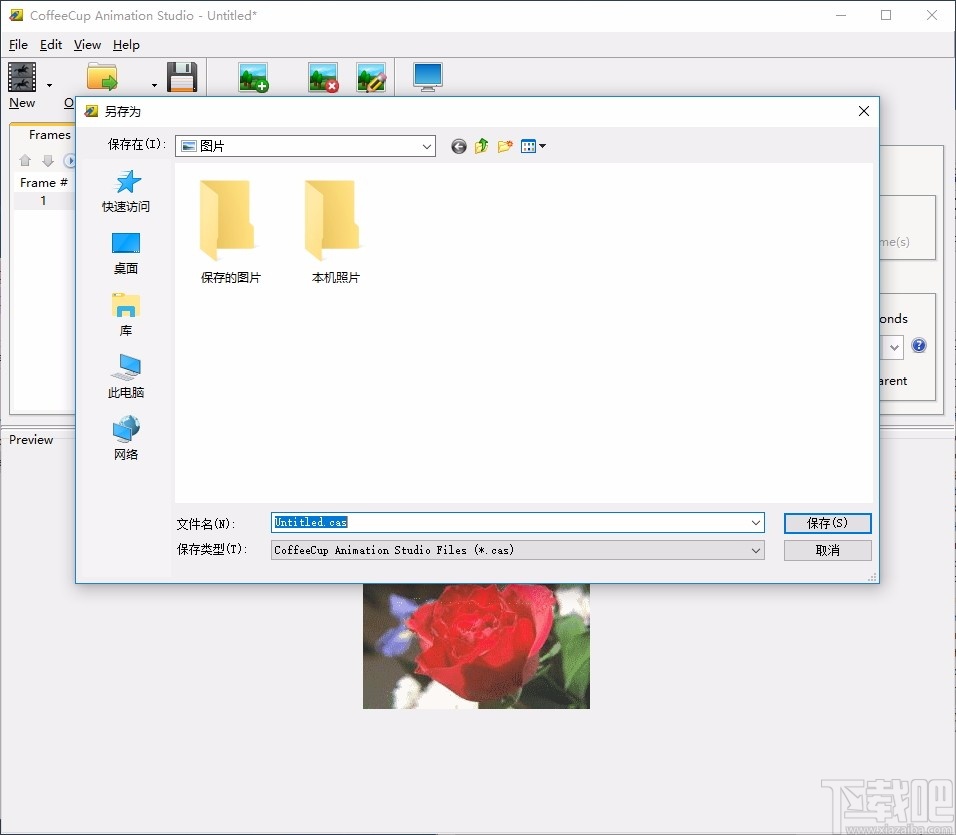Go up one folder level icon
956x835 pixels.
pos(482,146)
